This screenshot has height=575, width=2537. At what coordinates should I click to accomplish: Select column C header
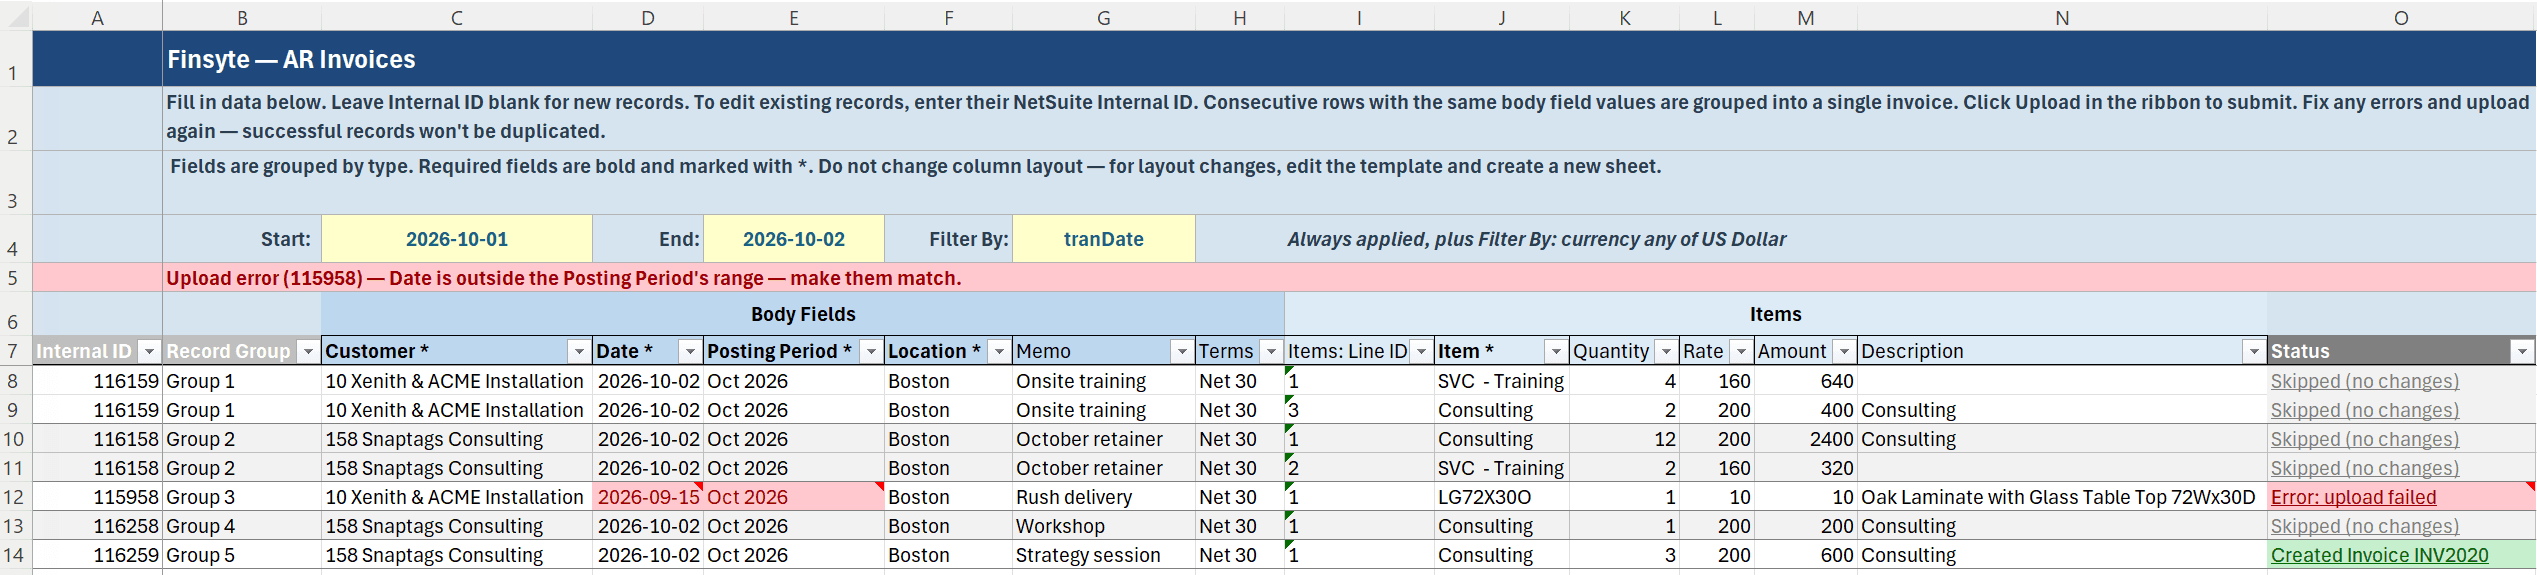point(457,17)
